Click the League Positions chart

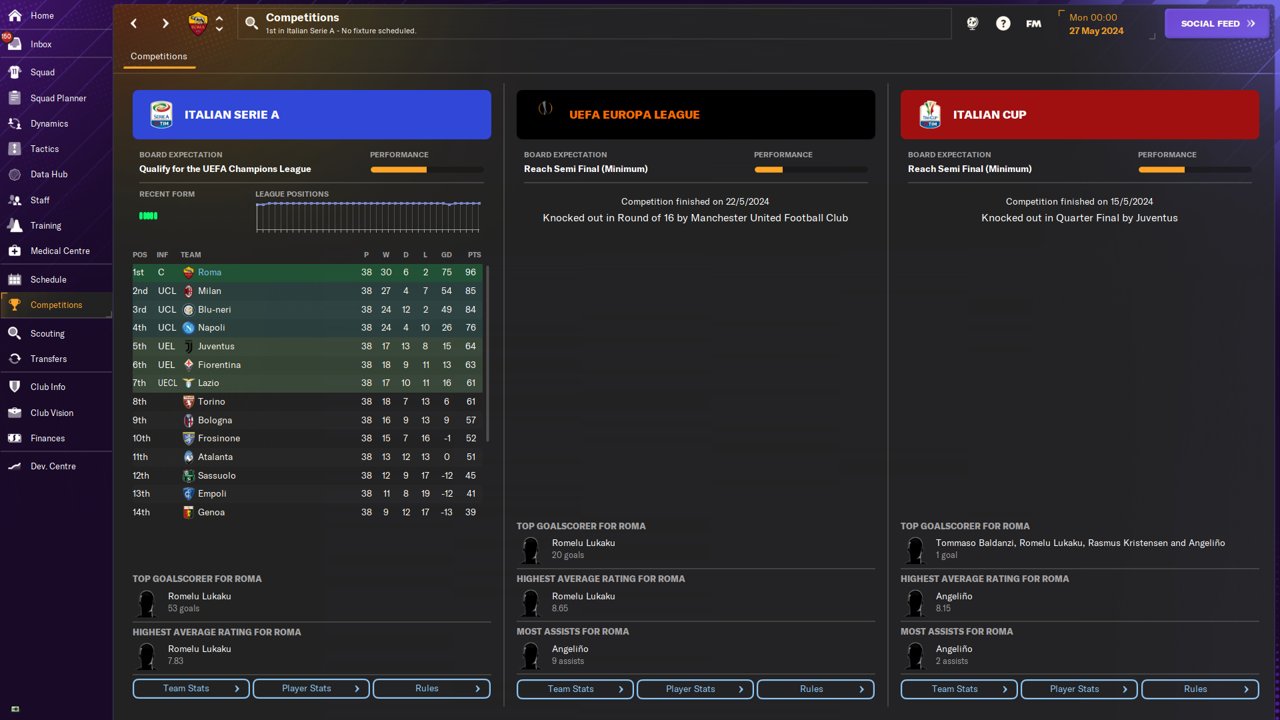(x=368, y=217)
